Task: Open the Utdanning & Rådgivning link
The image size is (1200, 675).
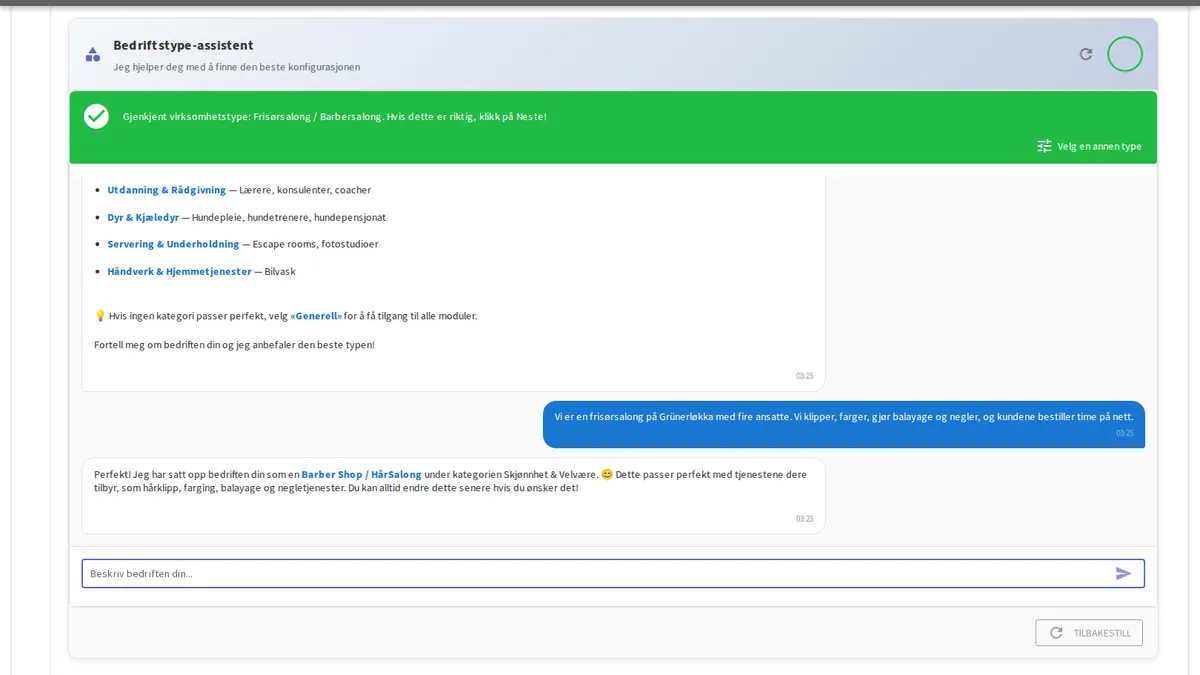Action: pos(167,190)
